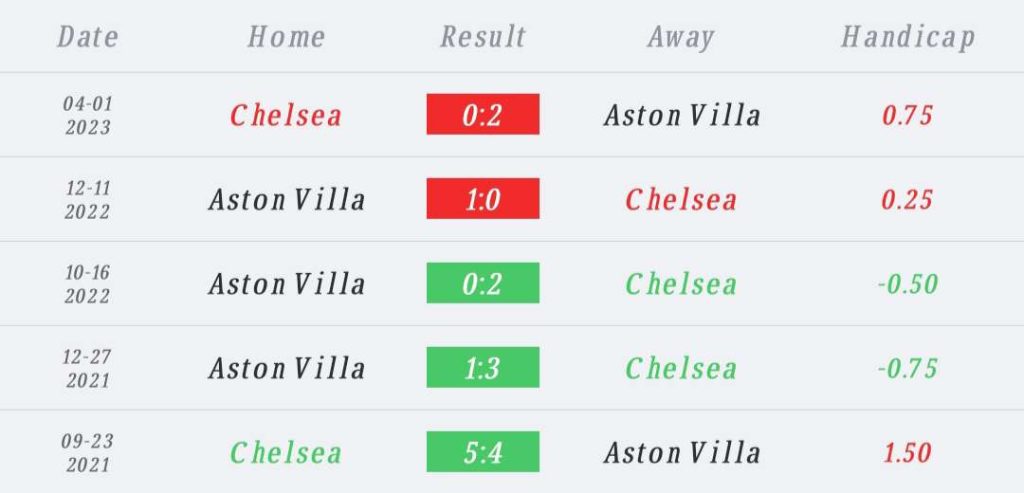This screenshot has height=493, width=1024.
Task: Open the green 1:3 result badge
Action: coord(483,367)
